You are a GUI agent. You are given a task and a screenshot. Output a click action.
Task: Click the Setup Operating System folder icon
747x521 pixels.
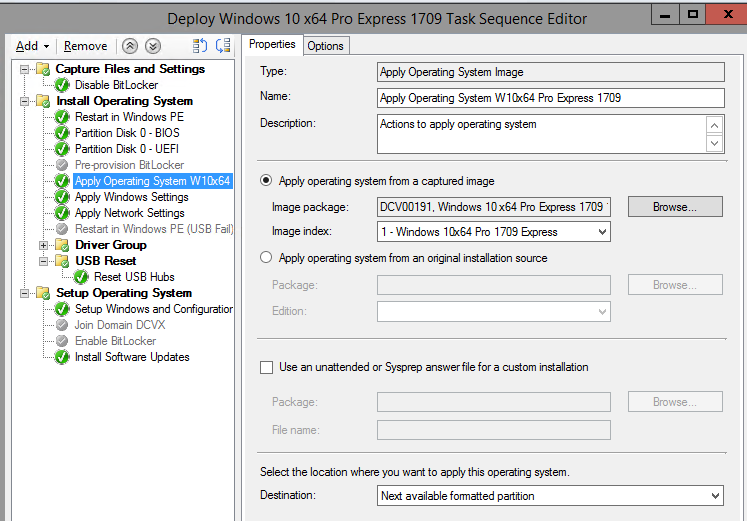44,293
